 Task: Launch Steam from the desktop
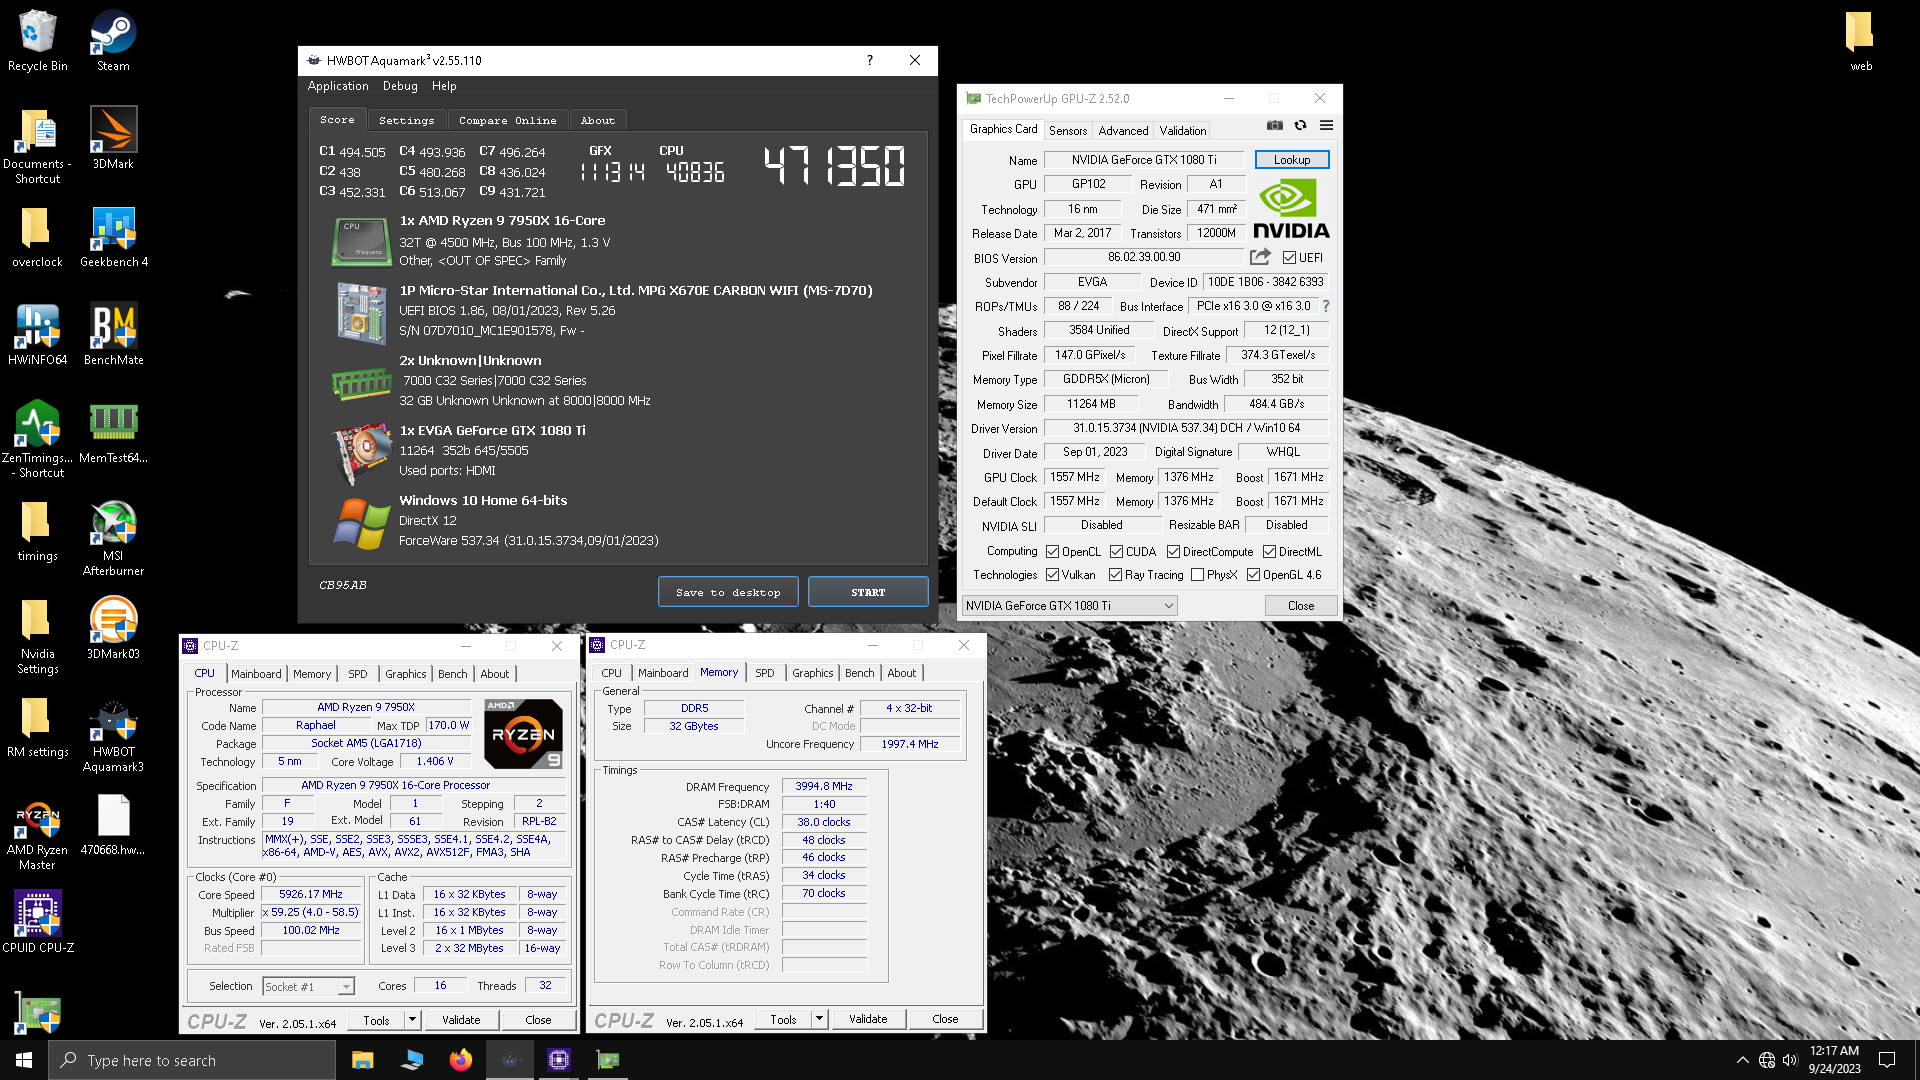tap(113, 40)
